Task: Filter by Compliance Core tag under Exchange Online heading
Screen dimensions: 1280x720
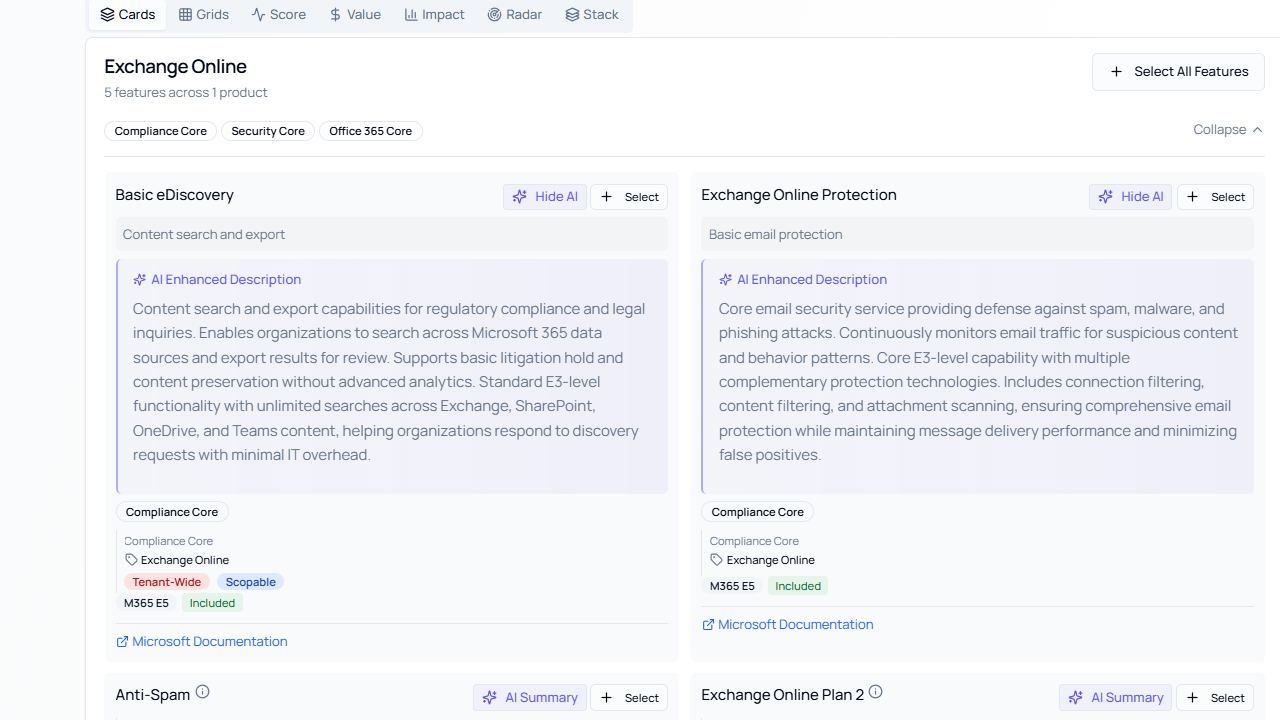Action: click(x=160, y=131)
